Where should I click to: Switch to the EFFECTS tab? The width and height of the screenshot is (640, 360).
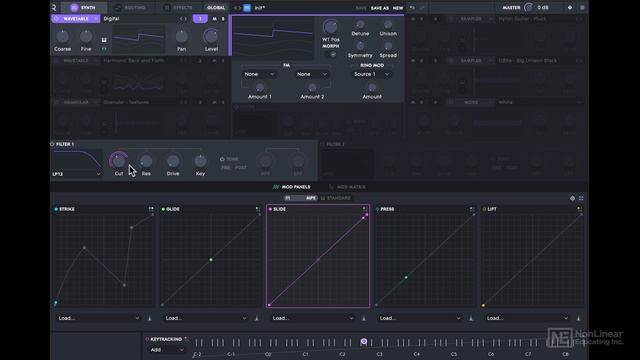178,7
